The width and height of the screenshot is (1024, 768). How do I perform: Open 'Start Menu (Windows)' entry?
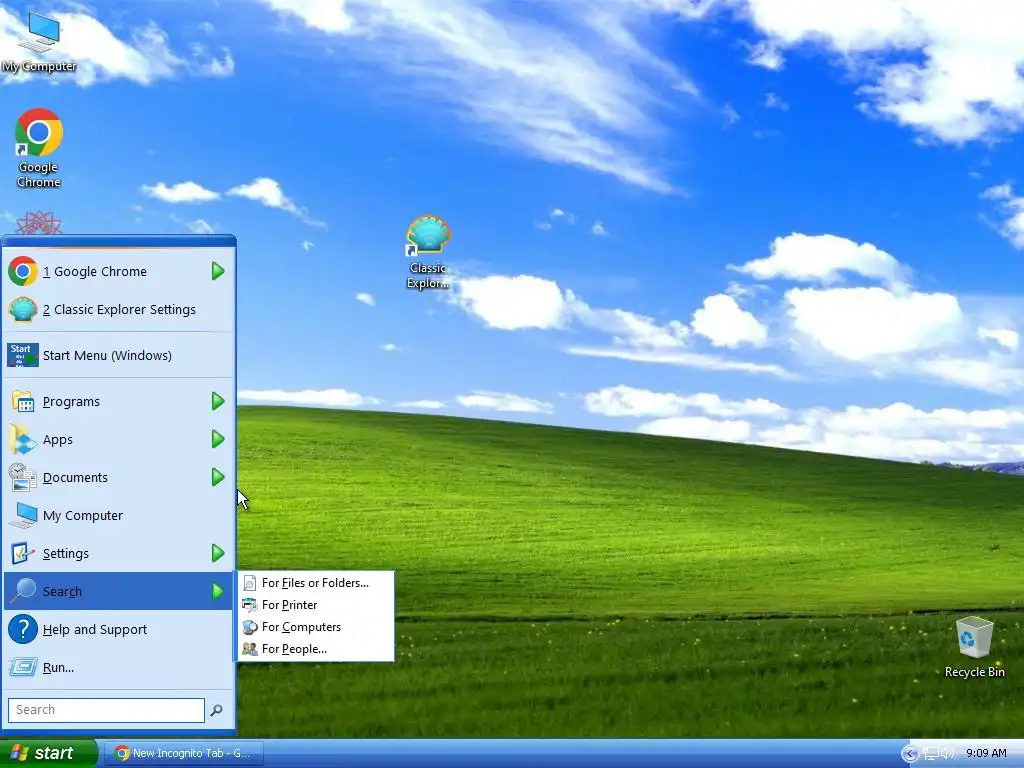pyautogui.click(x=118, y=355)
